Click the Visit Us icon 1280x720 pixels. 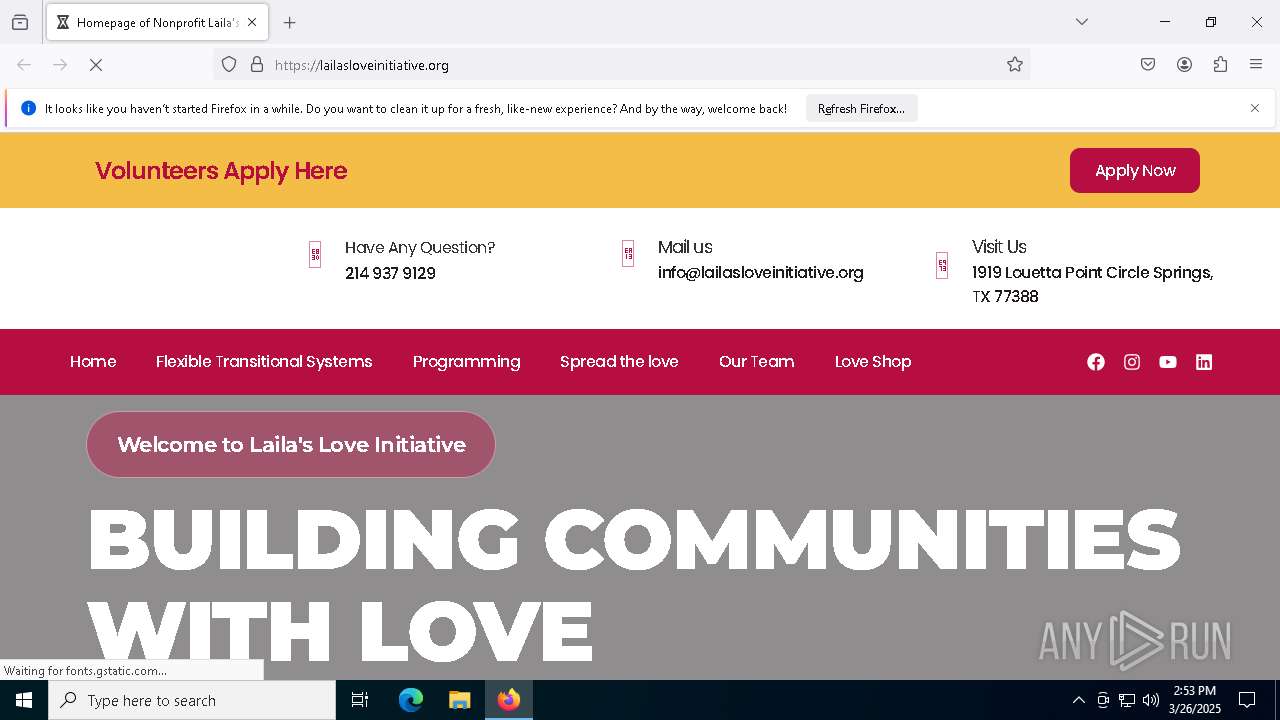[942, 265]
